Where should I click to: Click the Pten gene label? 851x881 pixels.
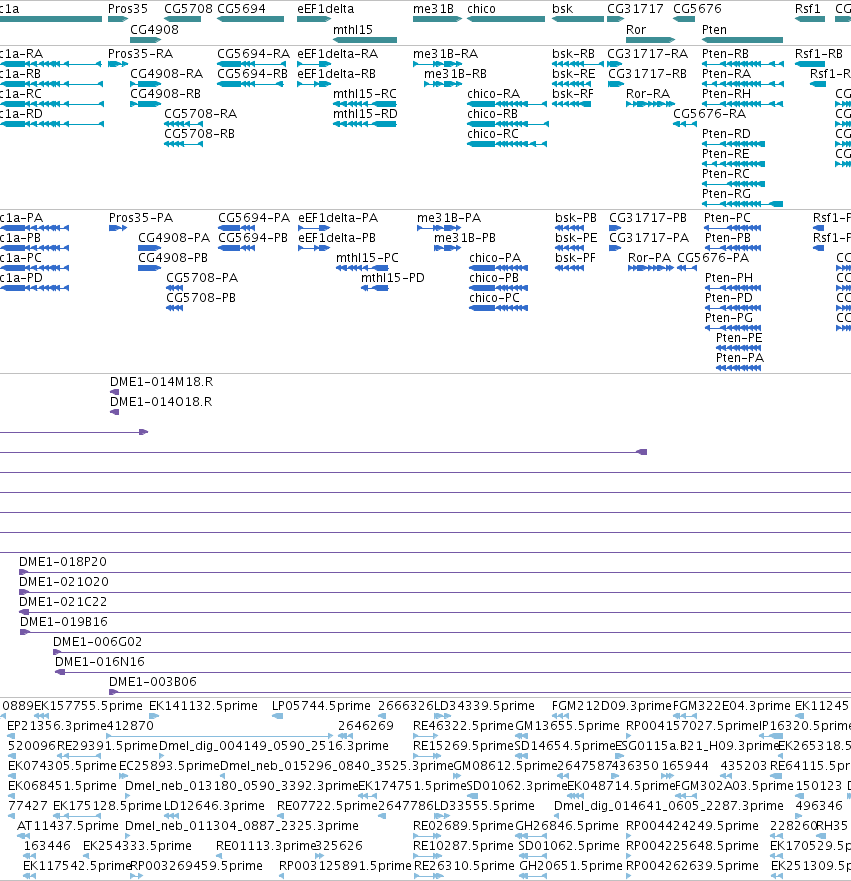click(715, 30)
